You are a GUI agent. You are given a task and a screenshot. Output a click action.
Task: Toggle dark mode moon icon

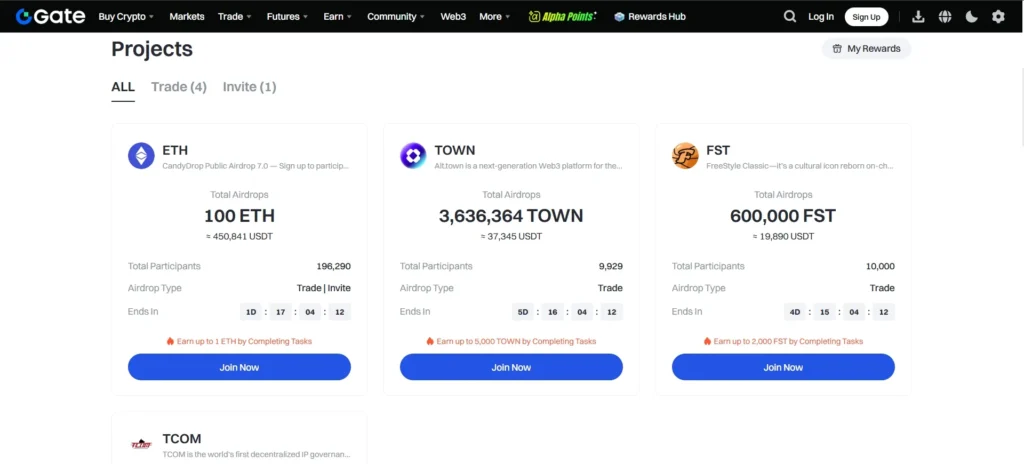coord(972,17)
